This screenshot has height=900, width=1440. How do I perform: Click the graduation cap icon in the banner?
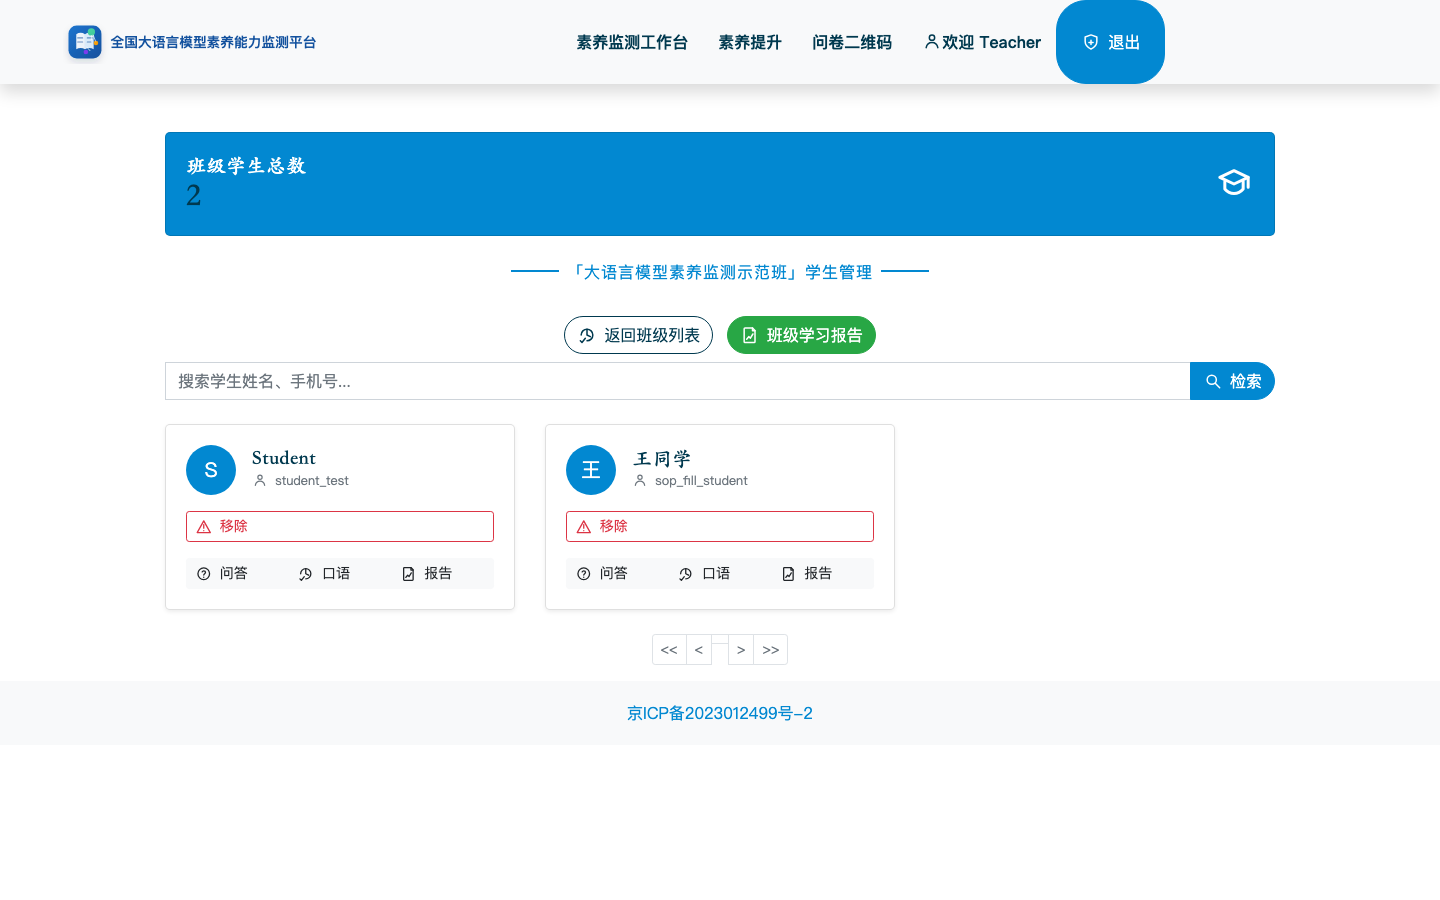coord(1234,182)
